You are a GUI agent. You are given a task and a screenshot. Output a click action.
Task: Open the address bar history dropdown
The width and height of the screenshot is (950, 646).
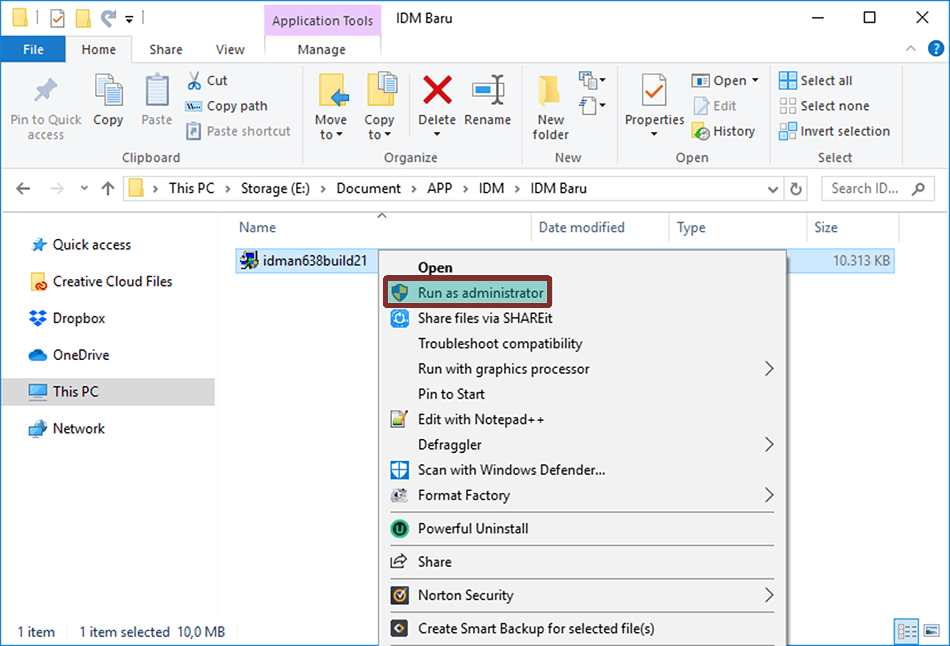pos(772,188)
